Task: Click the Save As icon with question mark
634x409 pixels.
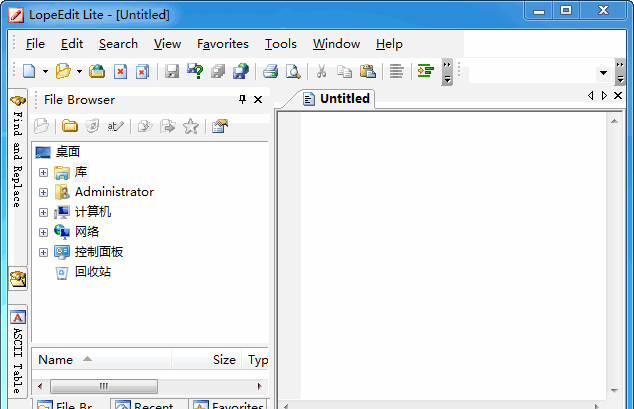Action: (195, 72)
